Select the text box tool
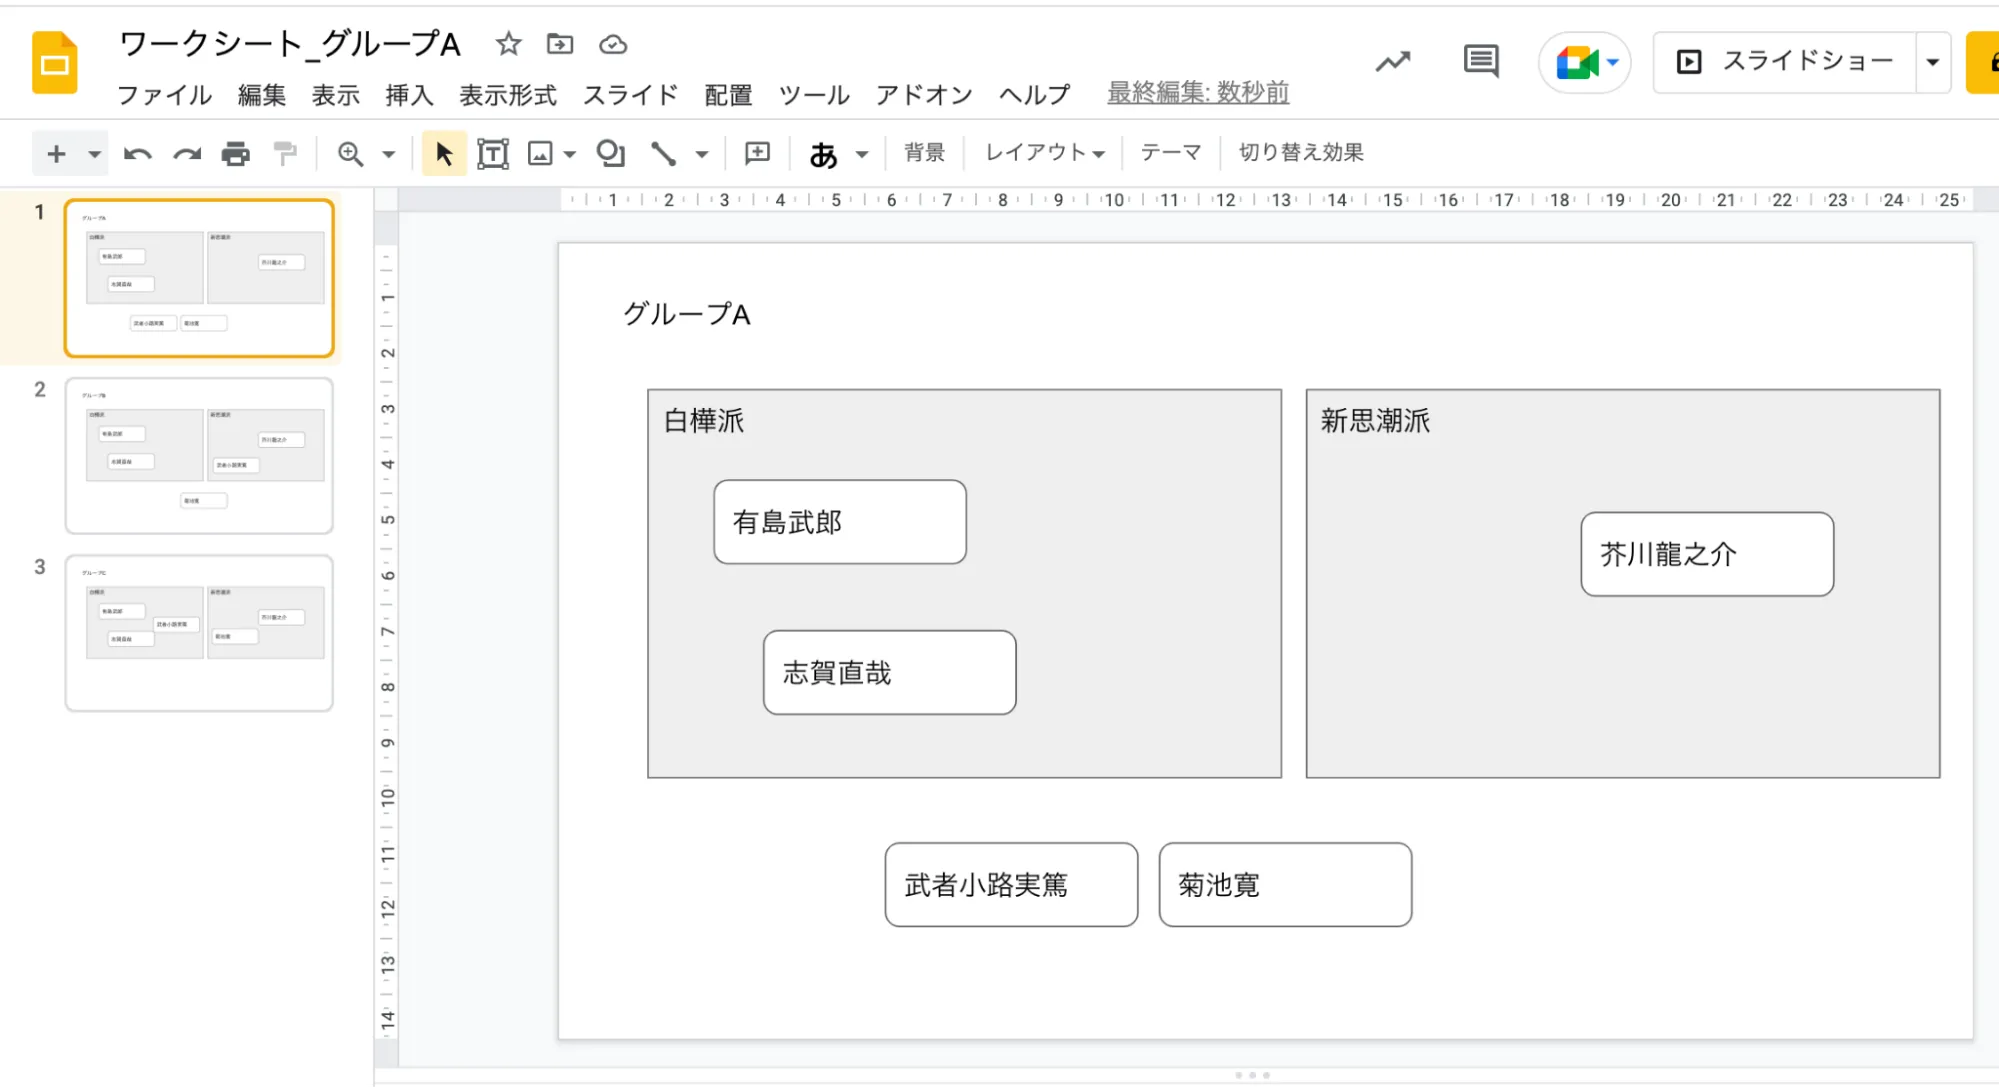Image resolution: width=1999 pixels, height=1088 pixels. coord(493,154)
